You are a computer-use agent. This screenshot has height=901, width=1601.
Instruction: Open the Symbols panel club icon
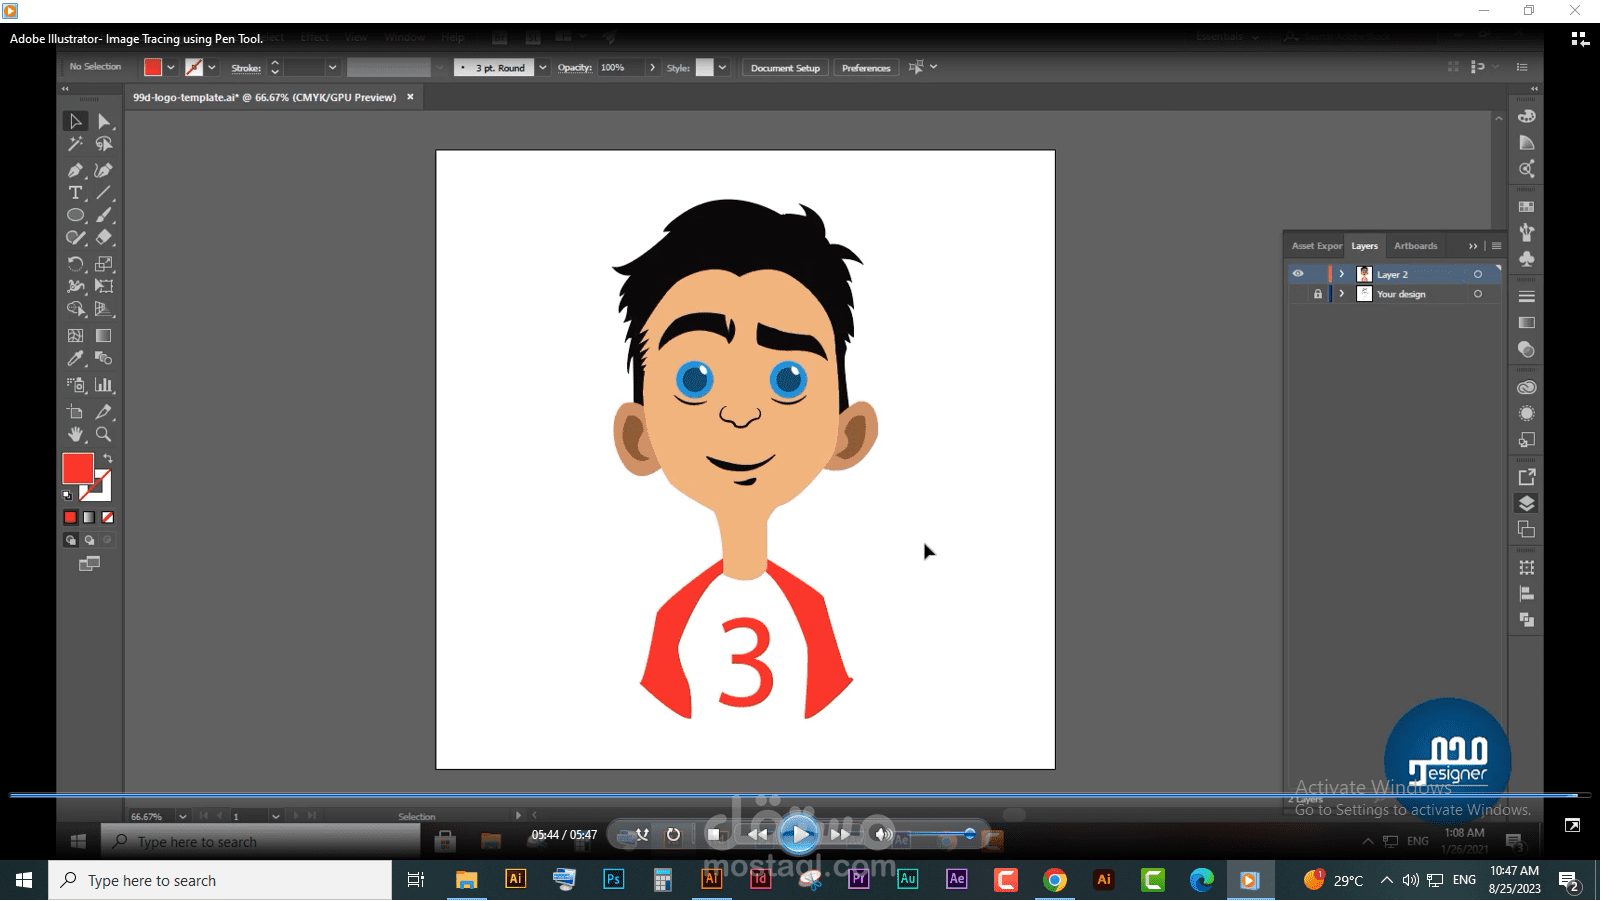pyautogui.click(x=1526, y=259)
